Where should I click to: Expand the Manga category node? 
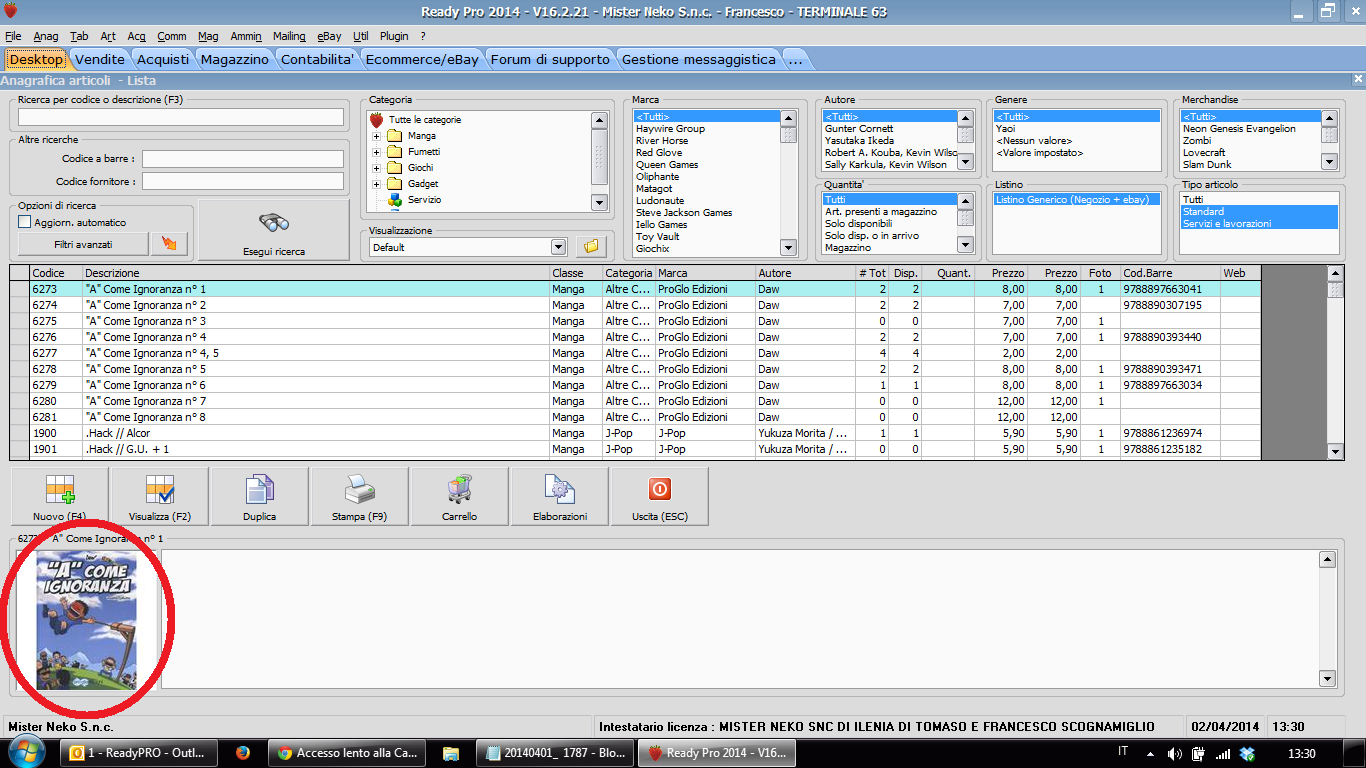tap(377, 136)
